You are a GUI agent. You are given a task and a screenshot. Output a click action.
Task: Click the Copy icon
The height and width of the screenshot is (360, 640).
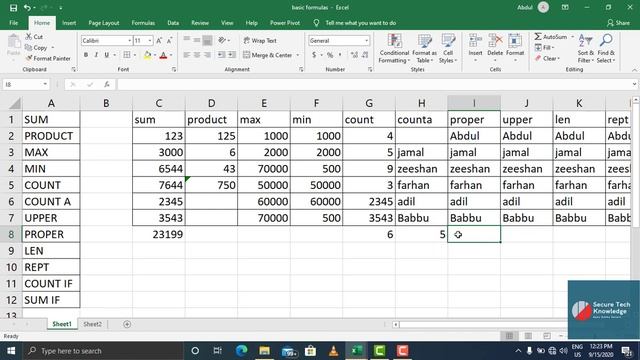[29, 47]
